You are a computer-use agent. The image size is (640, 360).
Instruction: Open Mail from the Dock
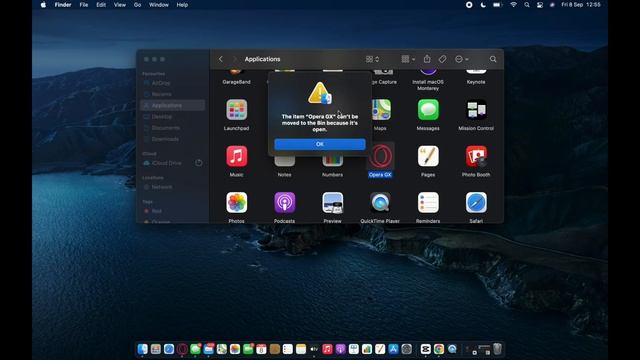click(x=209, y=349)
